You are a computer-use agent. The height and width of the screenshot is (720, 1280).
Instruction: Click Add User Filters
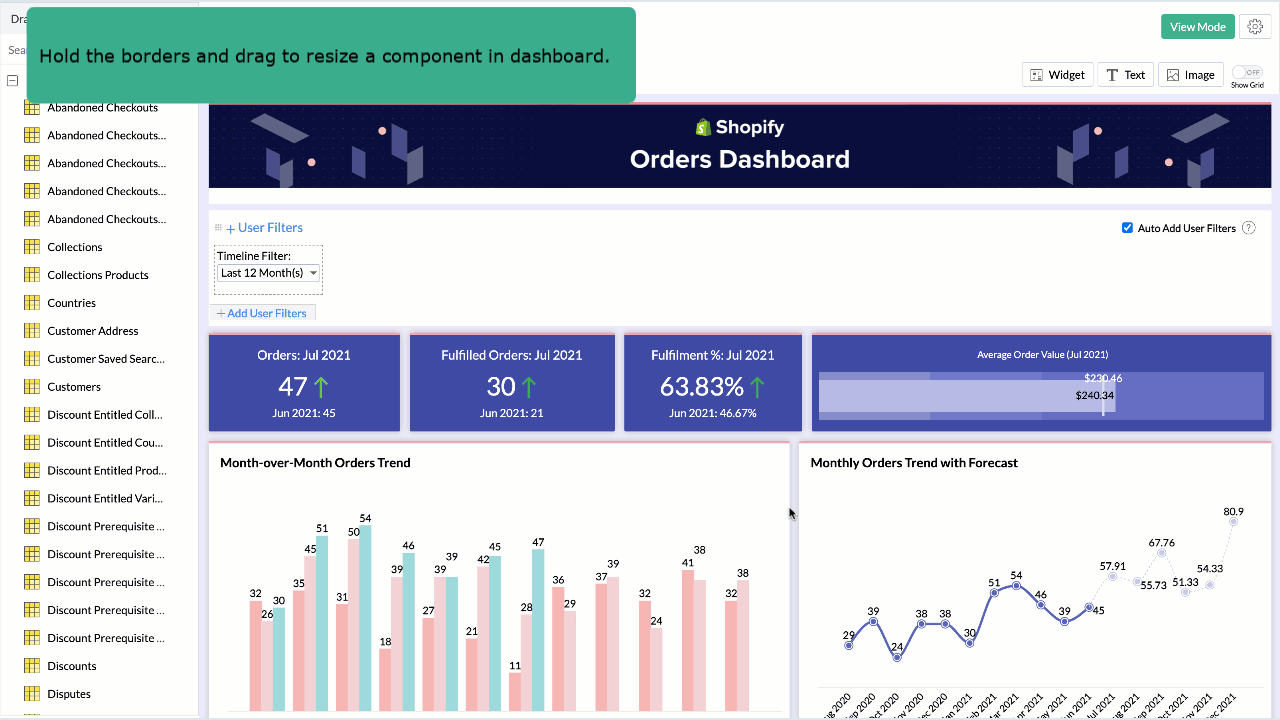(x=263, y=312)
